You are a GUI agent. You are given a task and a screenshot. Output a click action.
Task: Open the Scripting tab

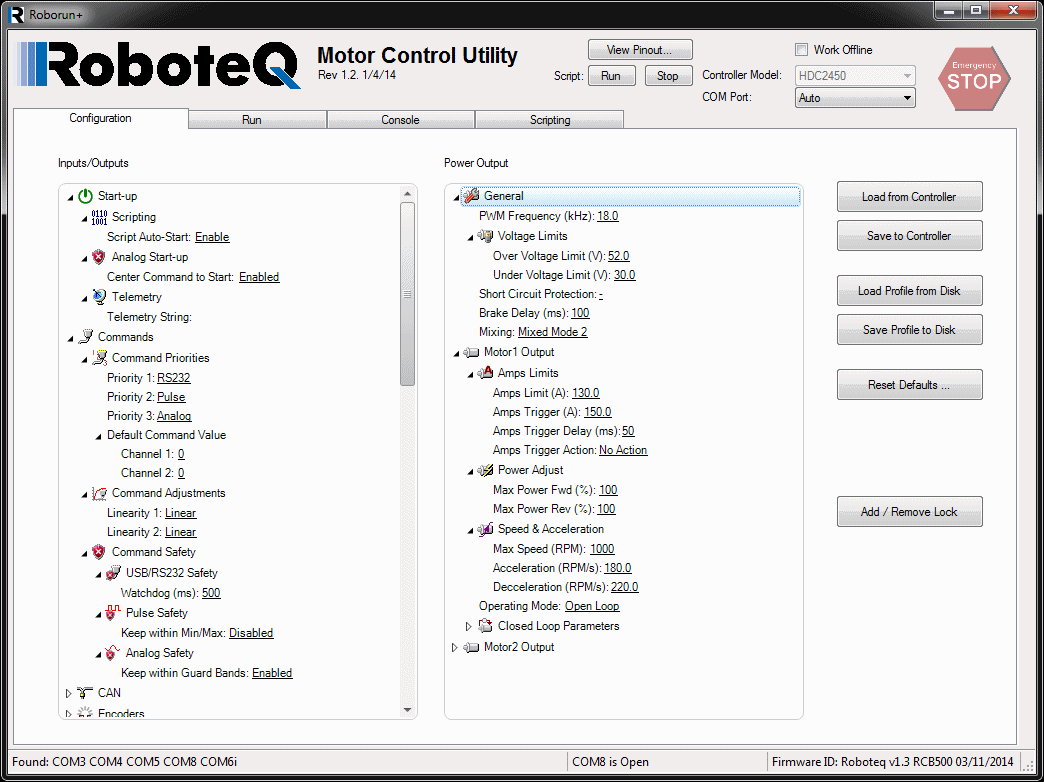click(x=549, y=120)
